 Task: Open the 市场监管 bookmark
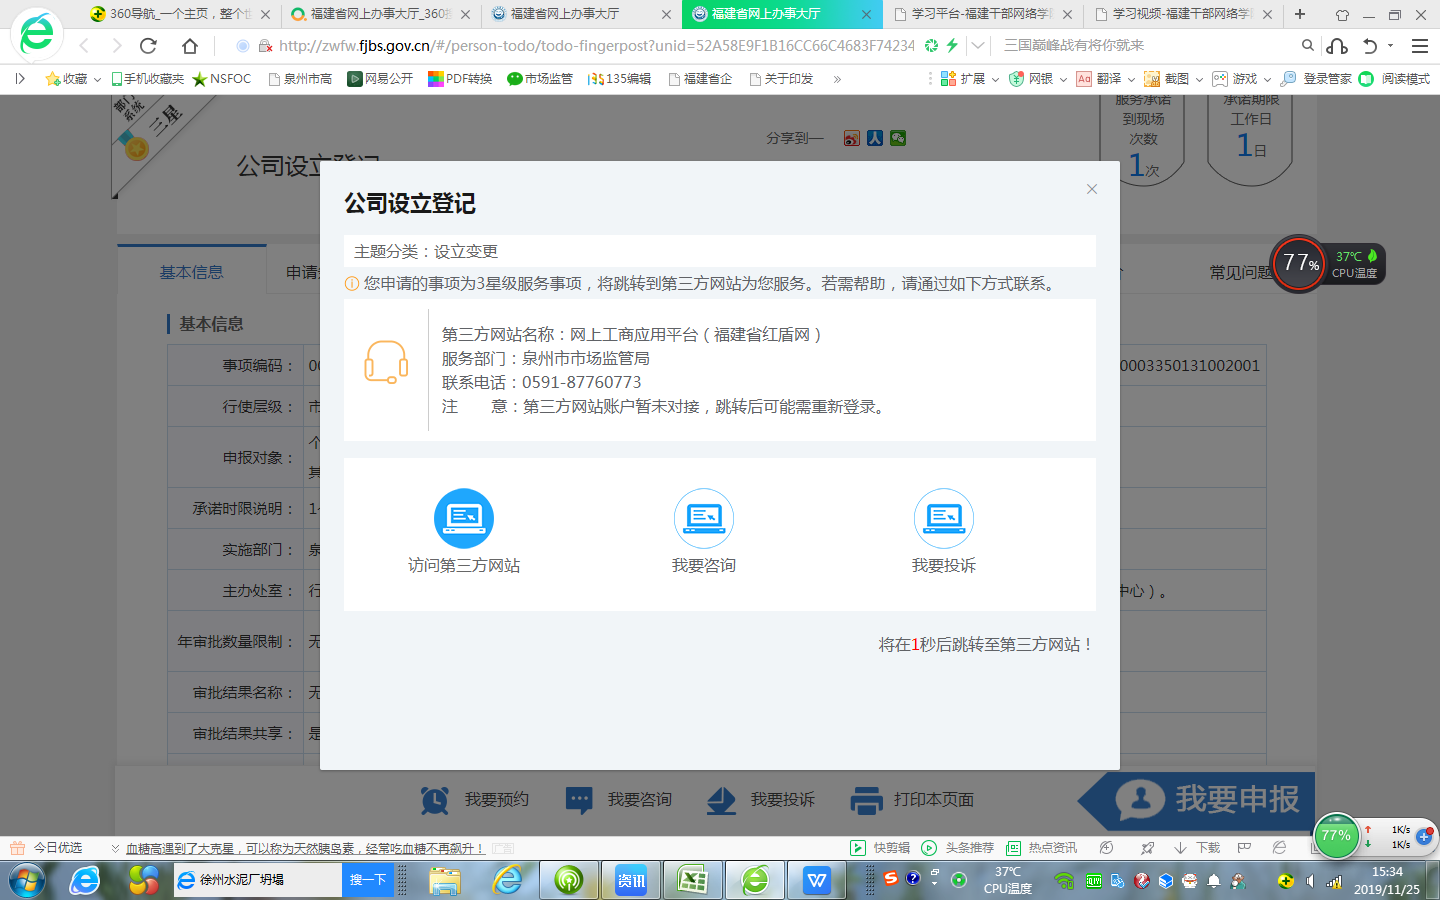pyautogui.click(x=540, y=79)
